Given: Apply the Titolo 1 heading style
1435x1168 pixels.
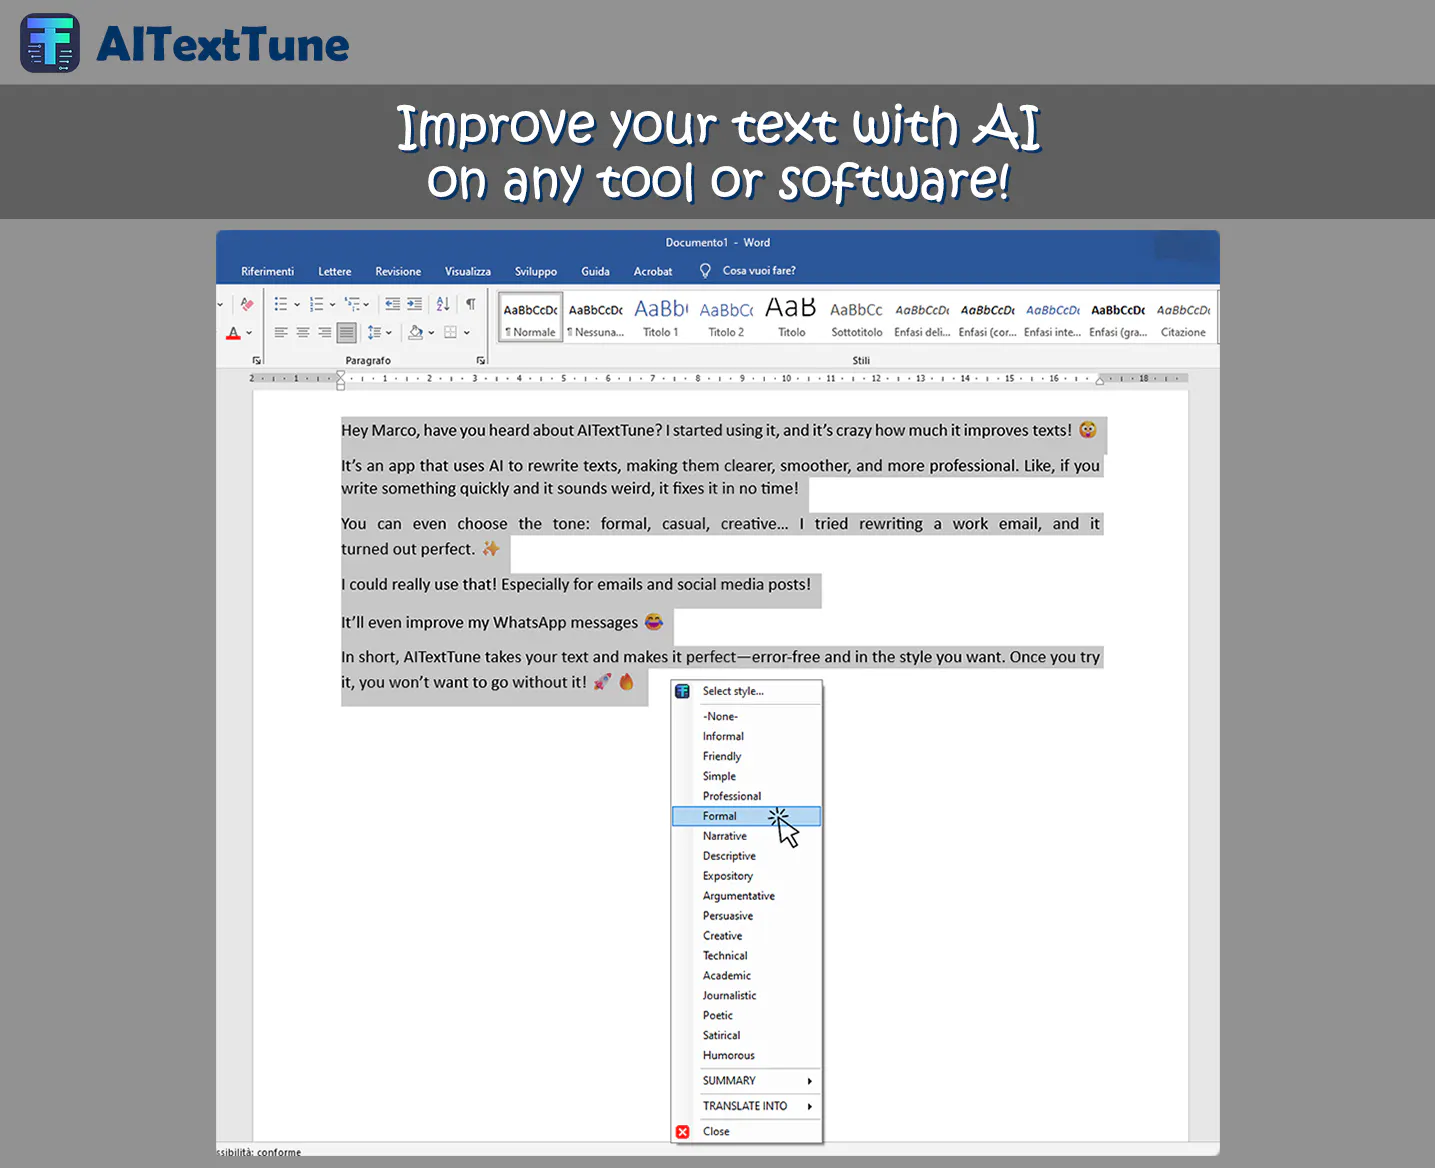Looking at the screenshot, I should pyautogui.click(x=661, y=317).
